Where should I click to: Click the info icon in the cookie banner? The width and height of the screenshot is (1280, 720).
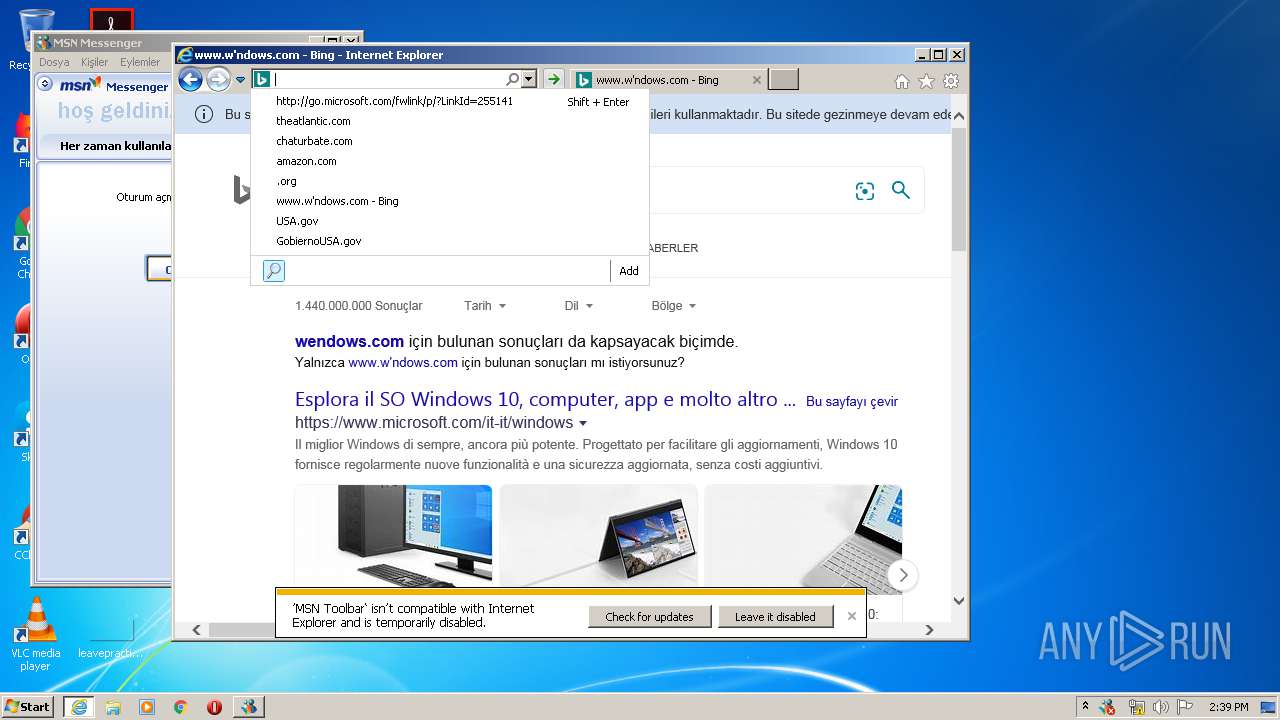click(x=204, y=114)
